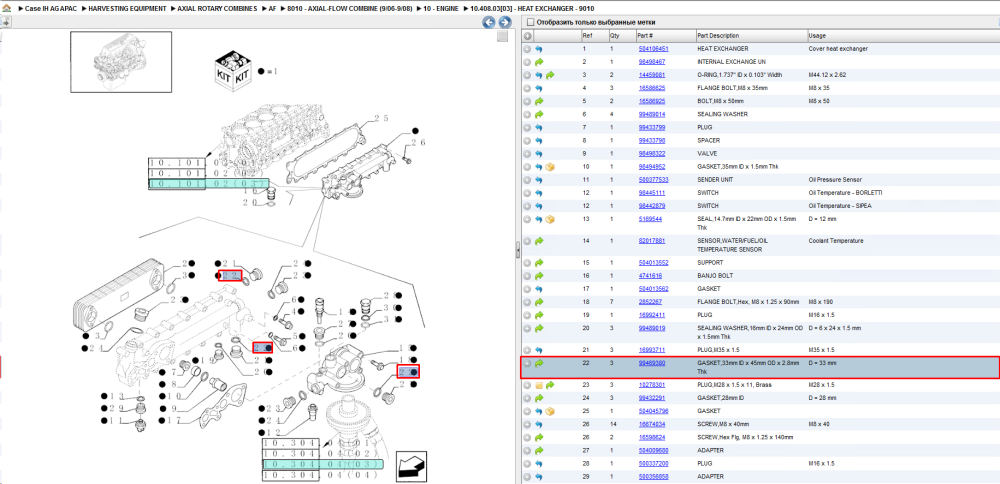Toggle gray selection circle for SCREW 16874834 row
The image size is (1000, 484).
527,425
